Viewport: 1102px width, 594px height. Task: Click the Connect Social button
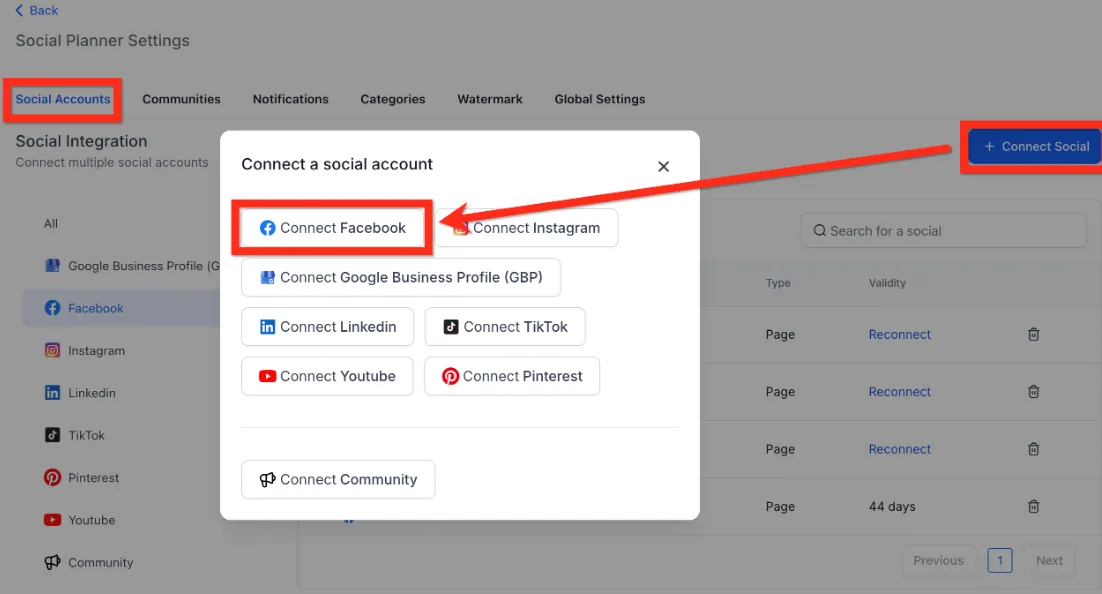click(1035, 146)
